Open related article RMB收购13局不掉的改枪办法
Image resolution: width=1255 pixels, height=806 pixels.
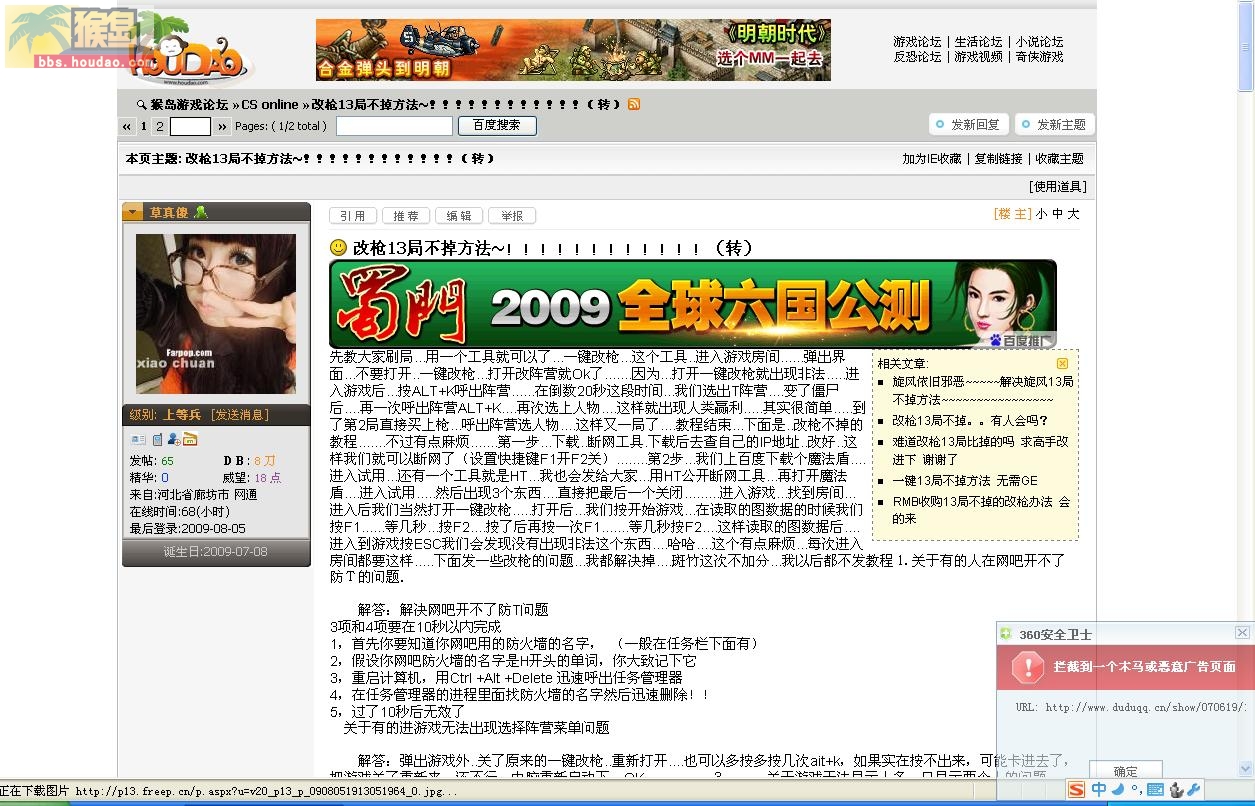(979, 510)
